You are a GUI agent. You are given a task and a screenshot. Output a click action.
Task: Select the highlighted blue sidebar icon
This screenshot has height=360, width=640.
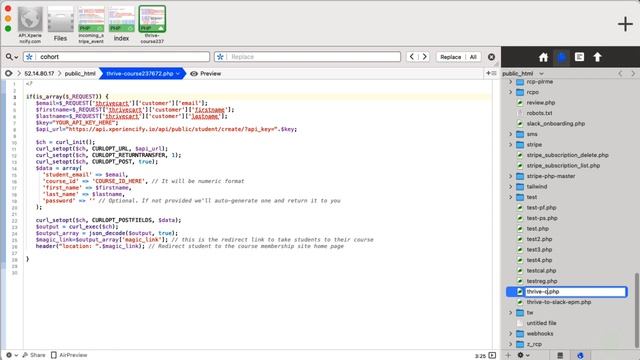[562, 57]
